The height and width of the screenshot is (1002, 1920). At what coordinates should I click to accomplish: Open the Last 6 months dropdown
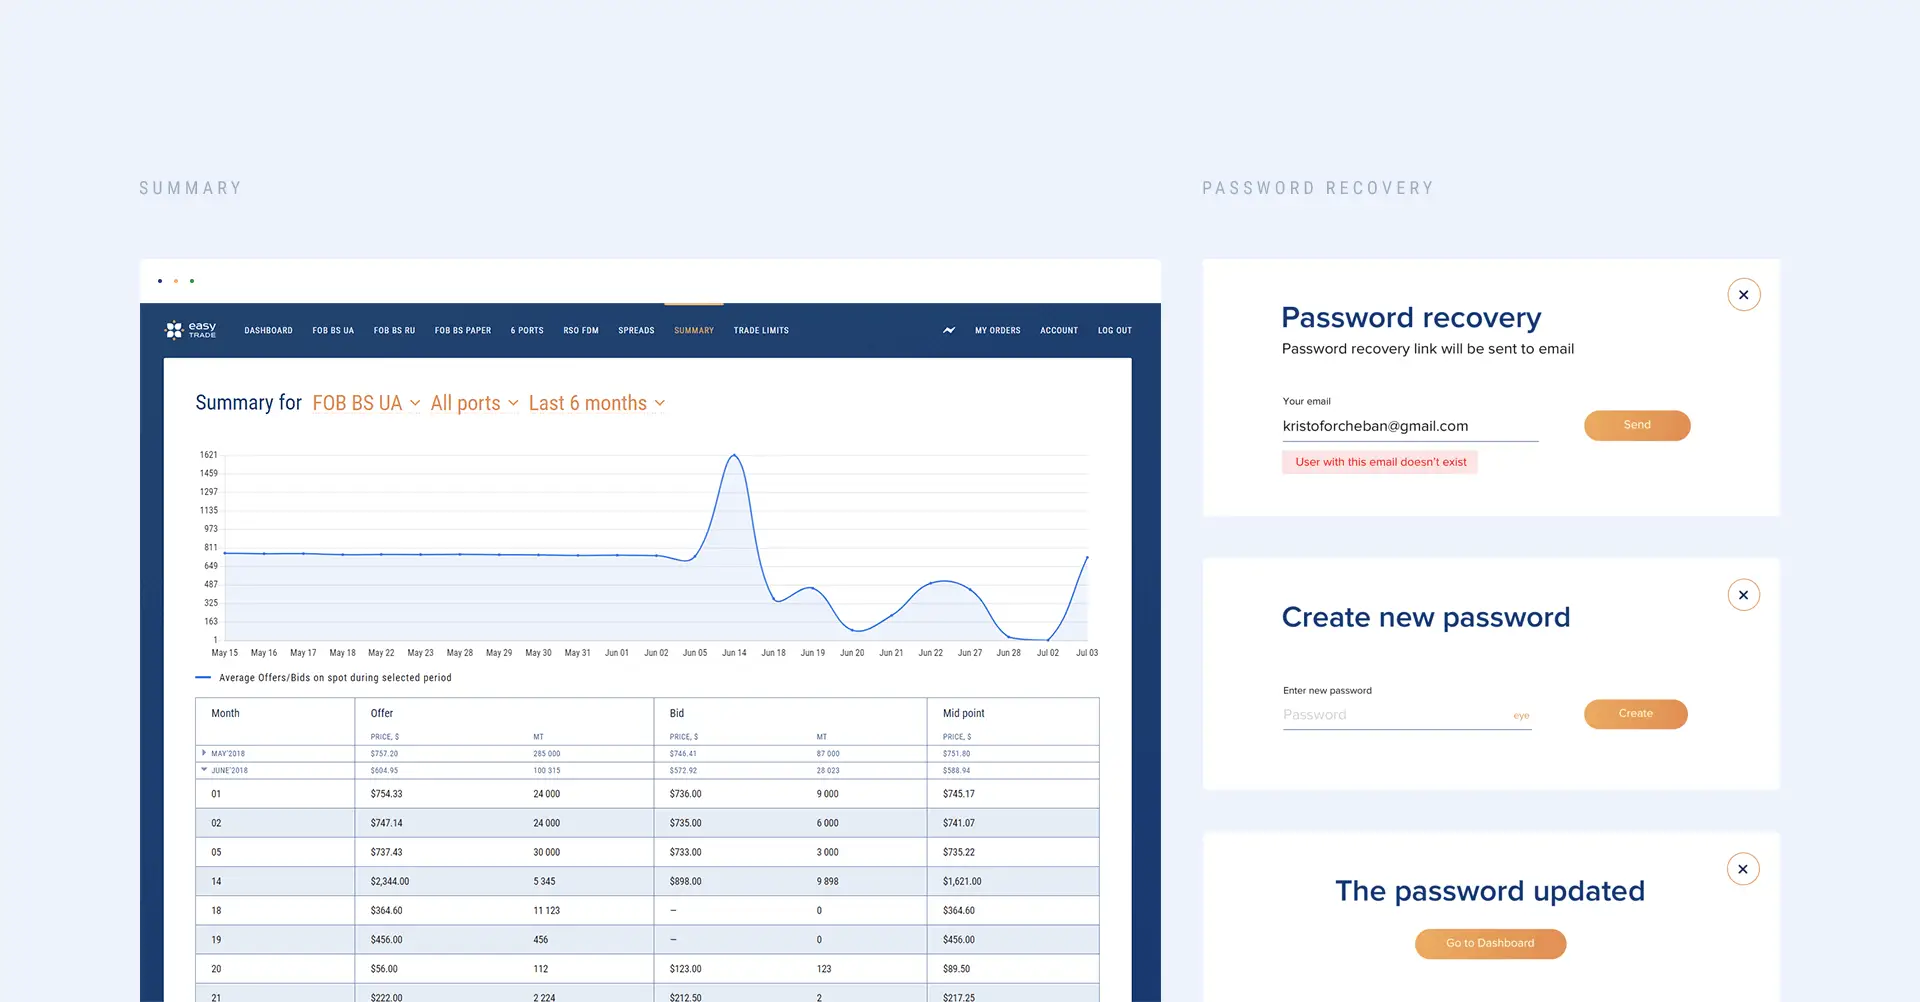coord(596,403)
